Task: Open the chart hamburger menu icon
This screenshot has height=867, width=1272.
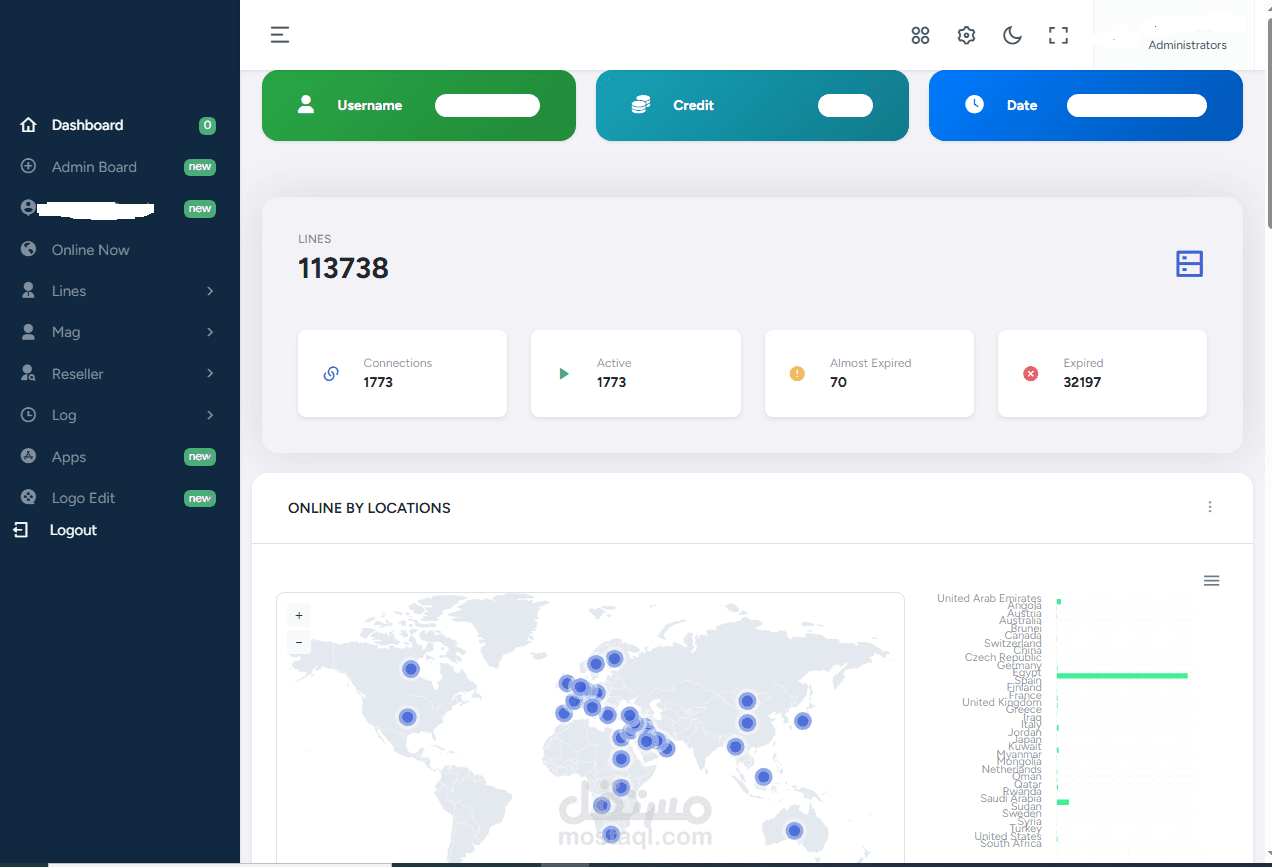Action: point(1211,581)
